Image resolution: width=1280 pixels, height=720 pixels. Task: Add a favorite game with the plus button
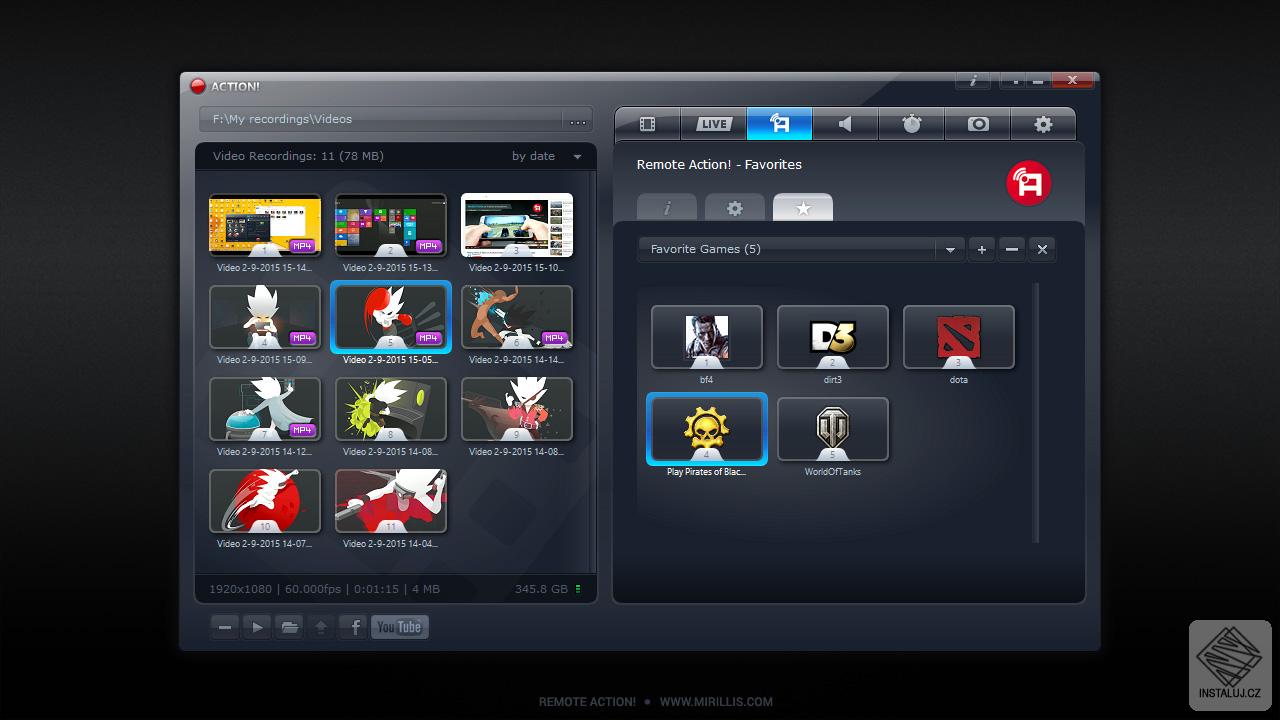pos(982,249)
